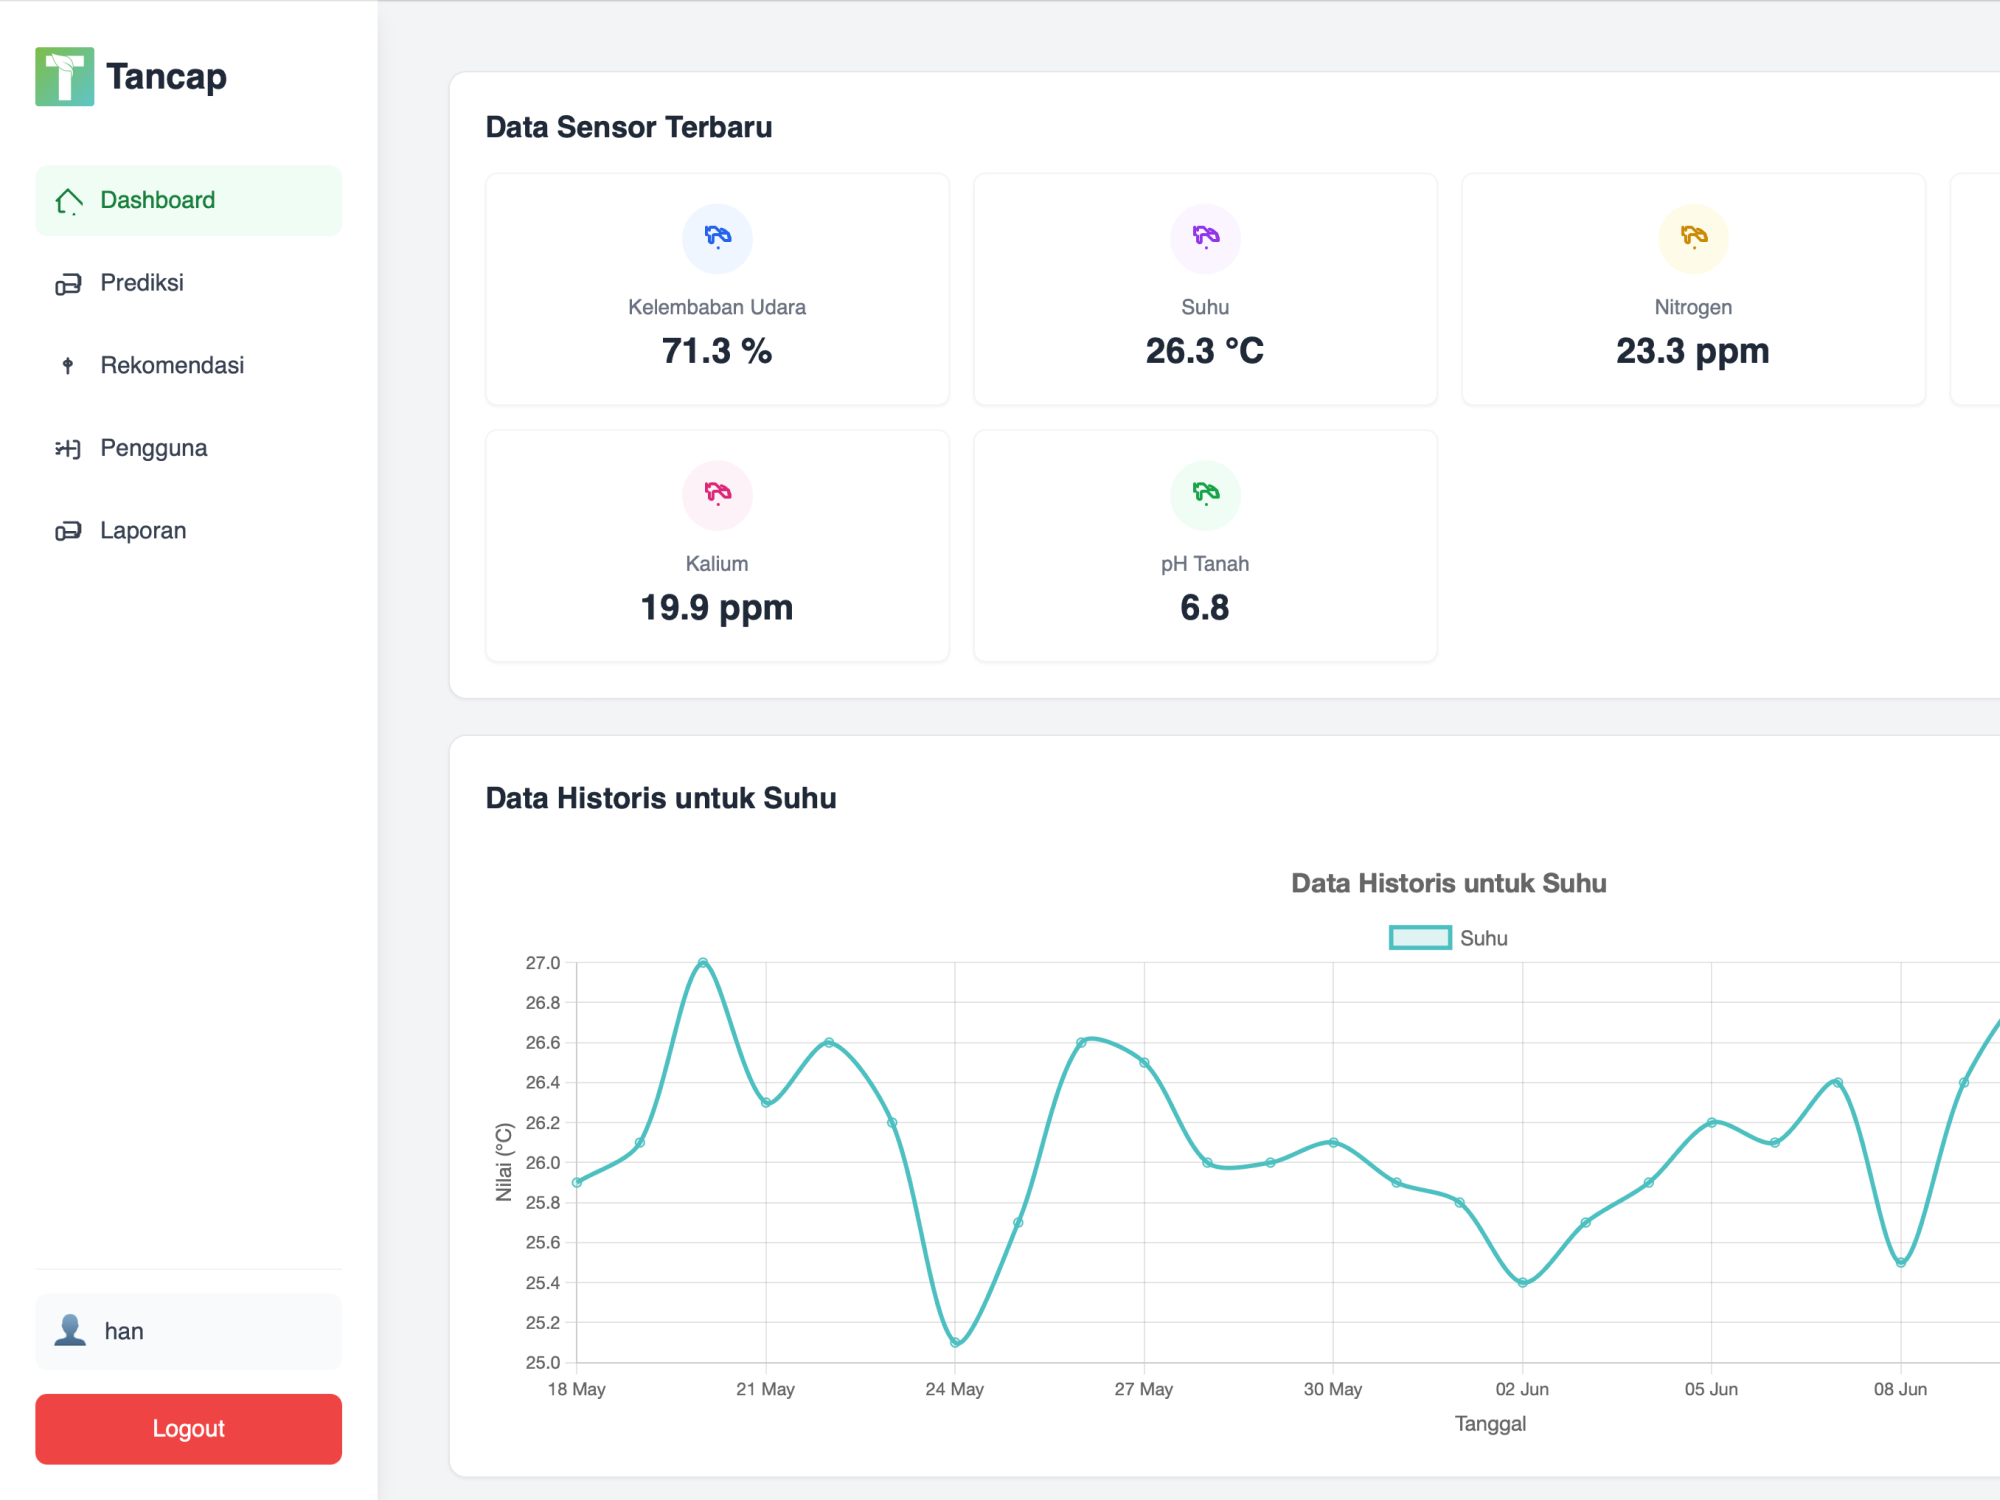Click the 27.0 peak data point

coord(703,963)
